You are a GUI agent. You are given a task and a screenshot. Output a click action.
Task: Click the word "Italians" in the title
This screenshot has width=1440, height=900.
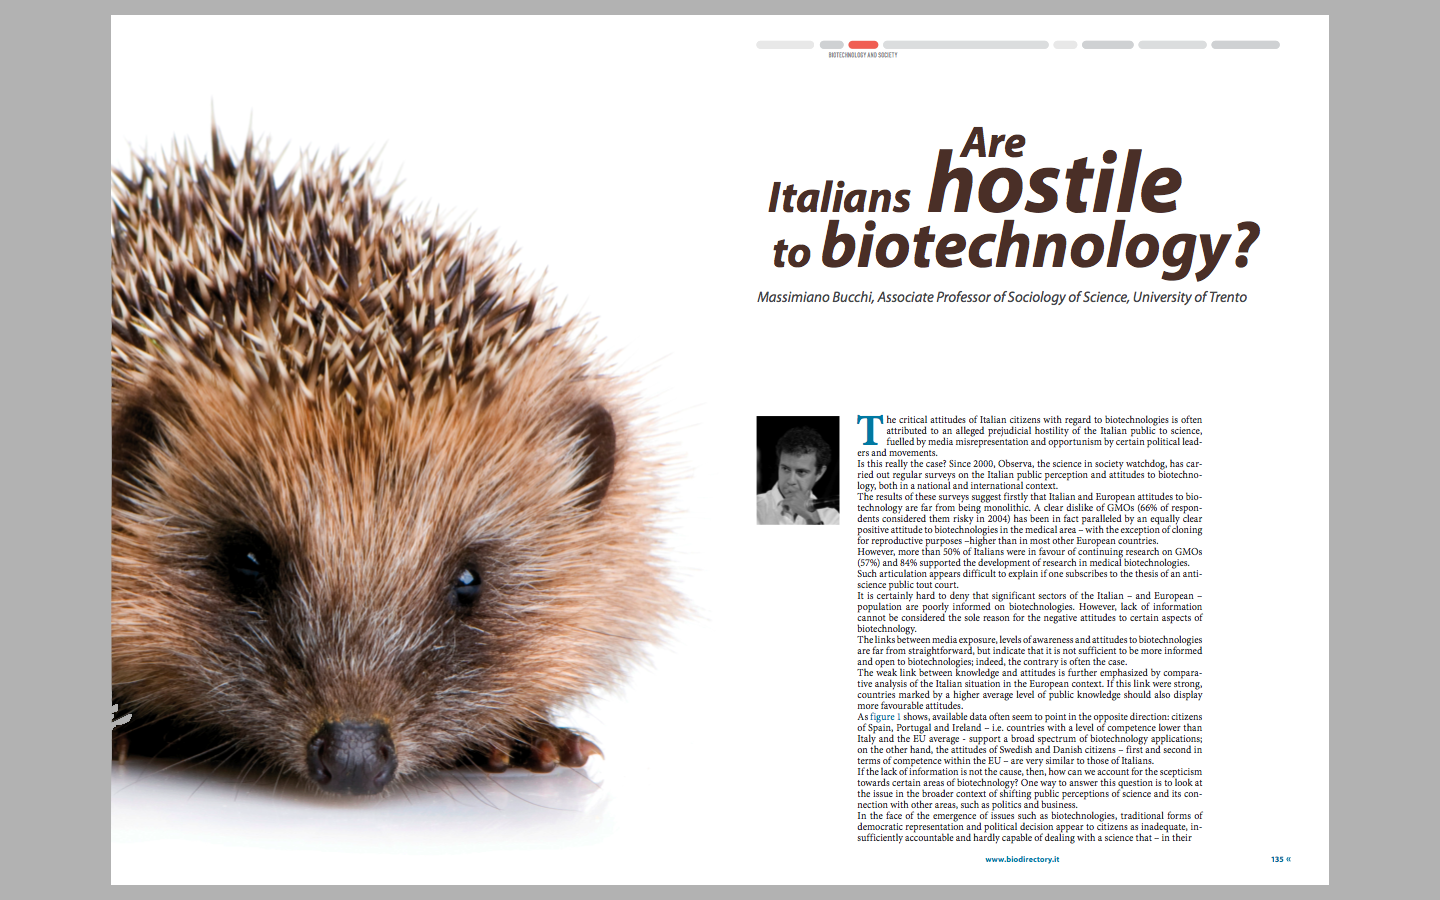pyautogui.click(x=838, y=198)
